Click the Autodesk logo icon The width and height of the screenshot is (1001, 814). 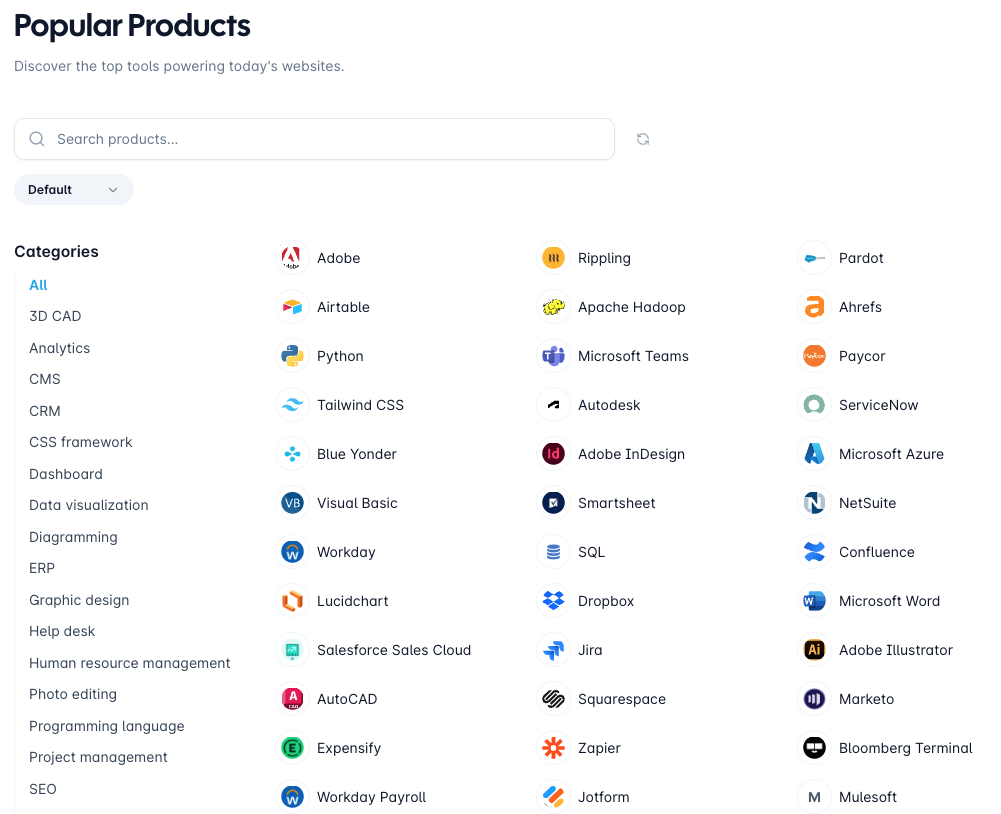point(553,405)
